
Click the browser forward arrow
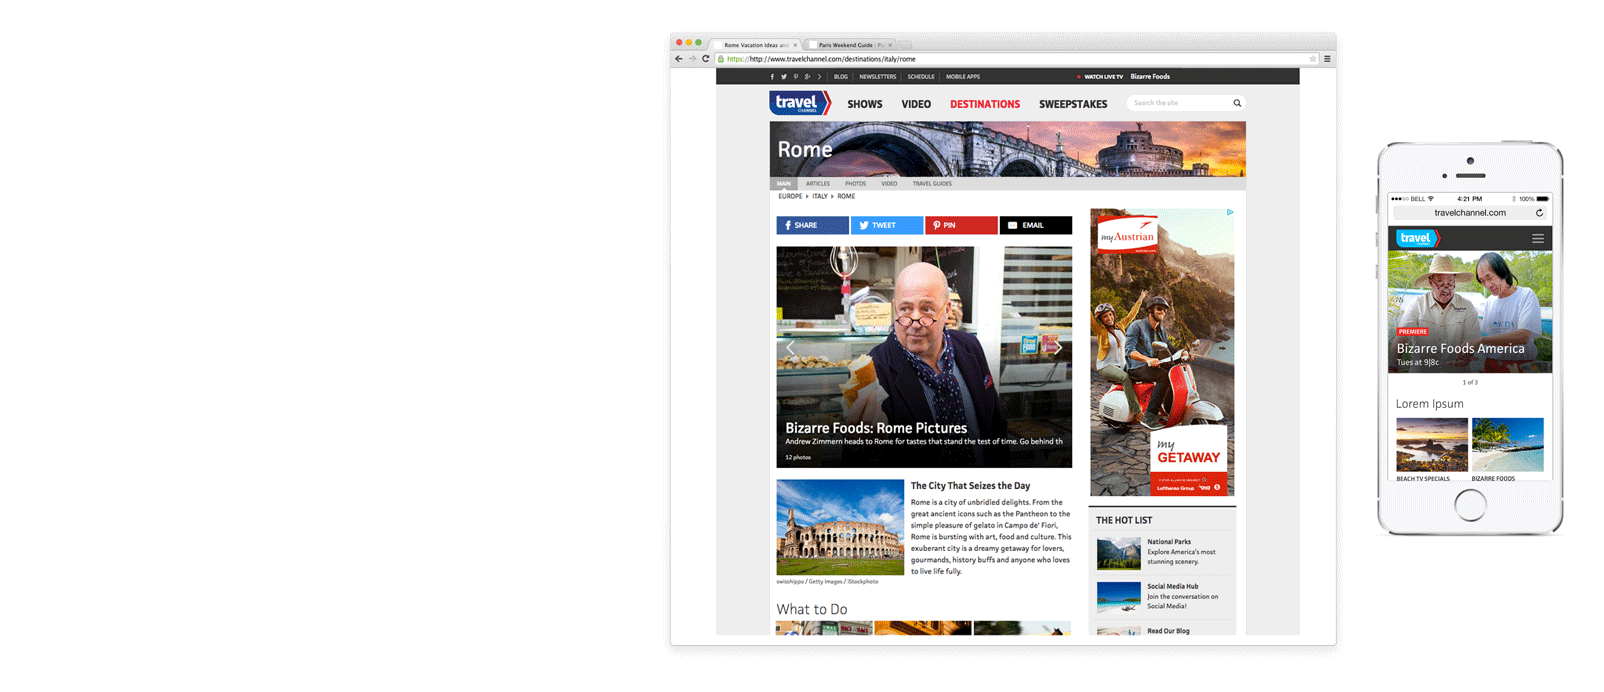click(x=692, y=59)
